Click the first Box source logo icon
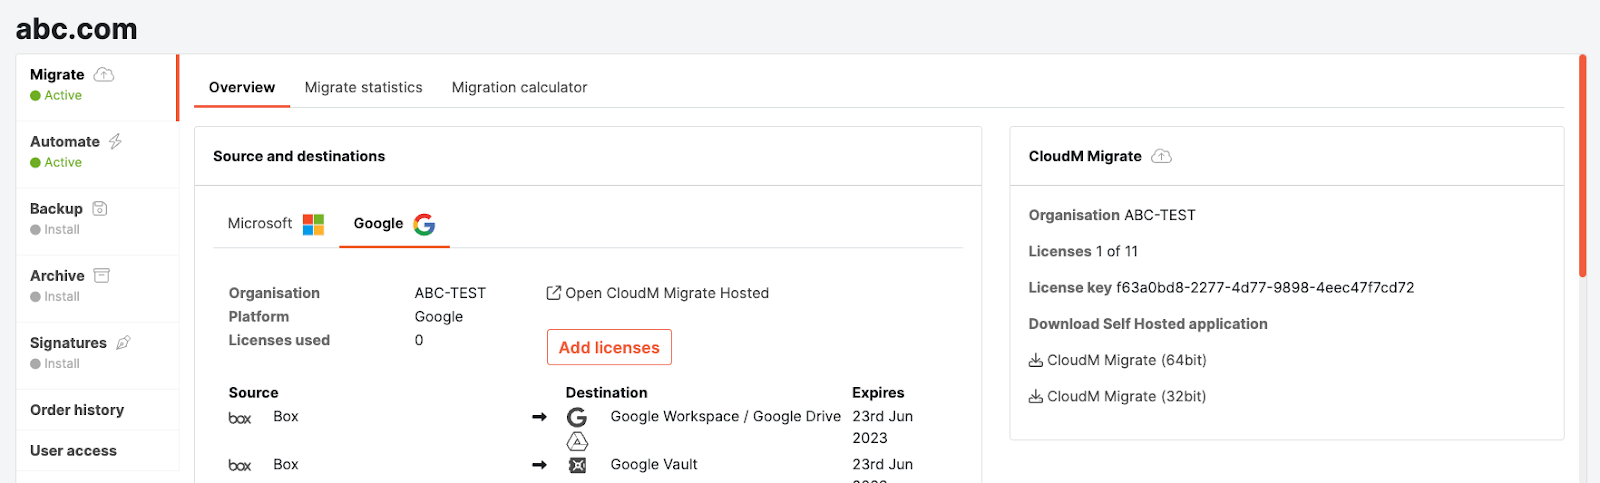The width and height of the screenshot is (1600, 483). pyautogui.click(x=240, y=418)
